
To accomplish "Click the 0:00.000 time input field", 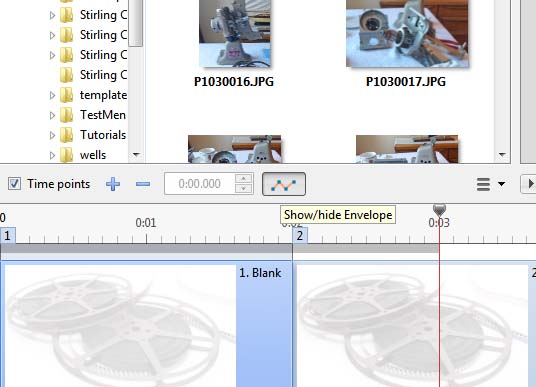I will tap(200, 184).
